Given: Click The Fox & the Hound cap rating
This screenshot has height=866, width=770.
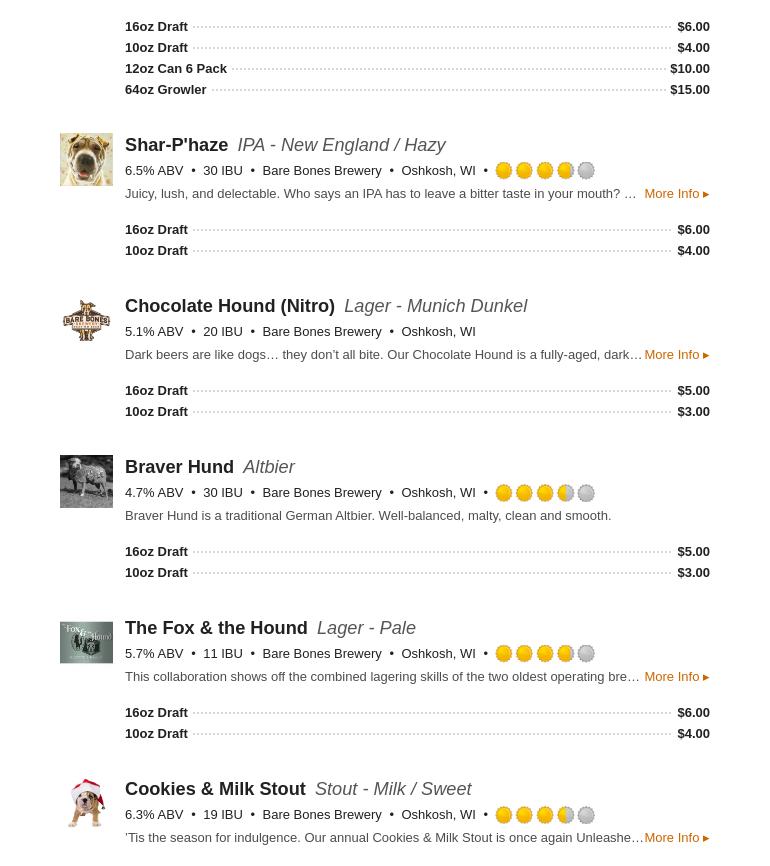Looking at the screenshot, I should pyautogui.click(x=545, y=653).
